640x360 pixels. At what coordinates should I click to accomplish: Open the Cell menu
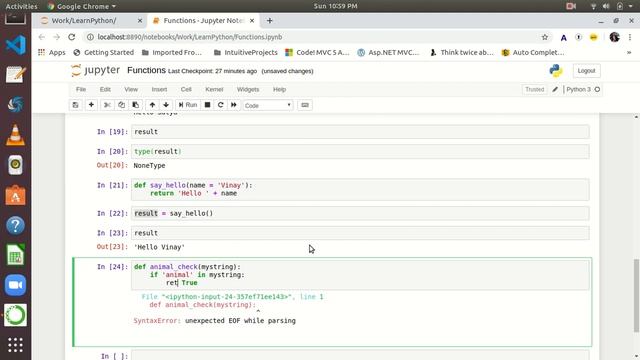(x=186, y=89)
